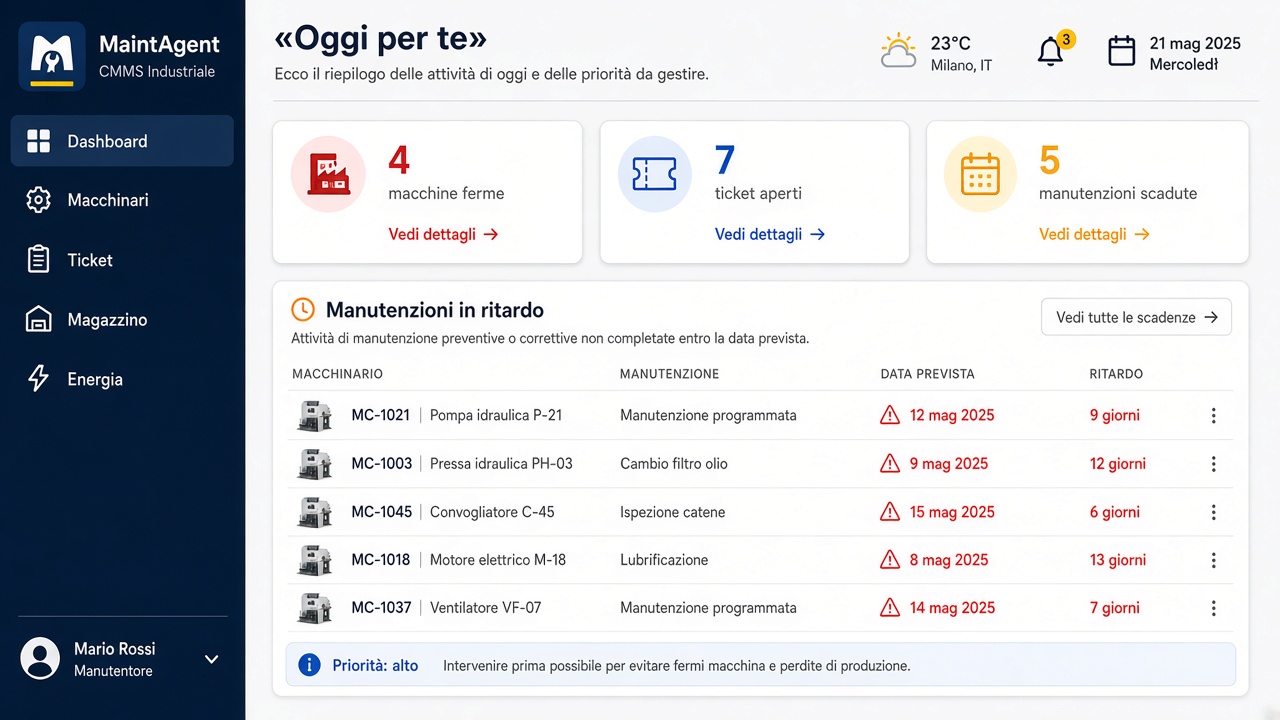Click the Lubrificazione maintenance cell

[664, 560]
